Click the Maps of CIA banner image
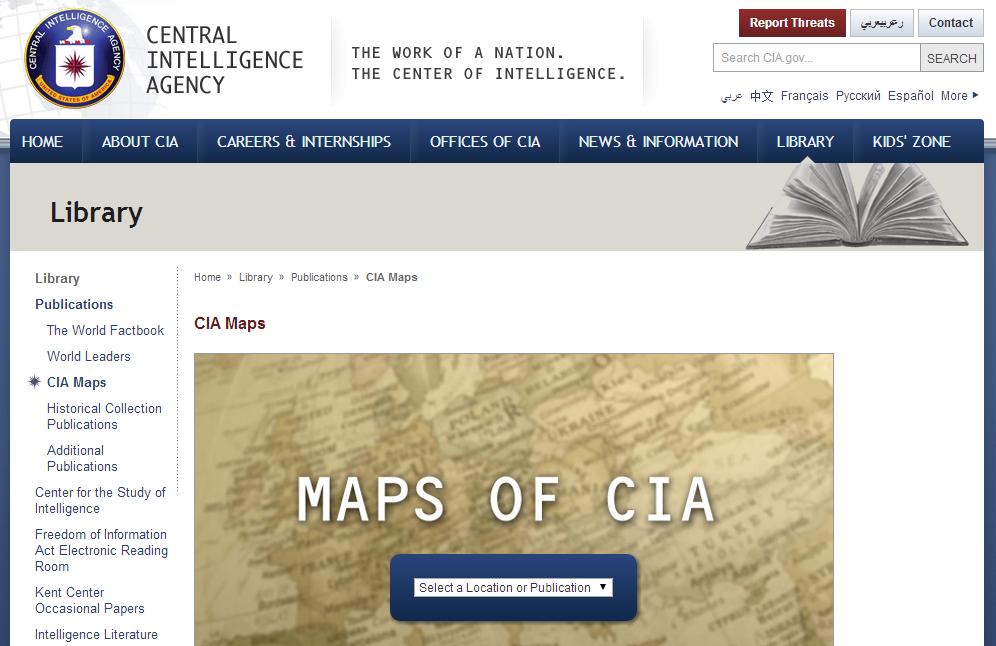The width and height of the screenshot is (996, 646). [513, 450]
